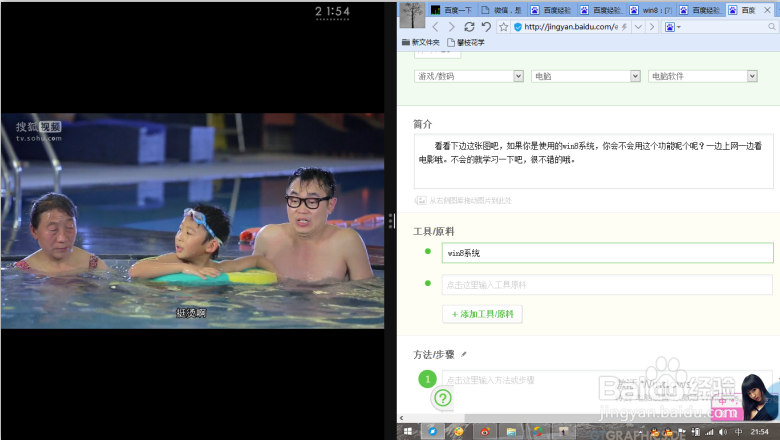Click the security shield icon in address bar
This screenshot has width=780, height=440.
518,27
